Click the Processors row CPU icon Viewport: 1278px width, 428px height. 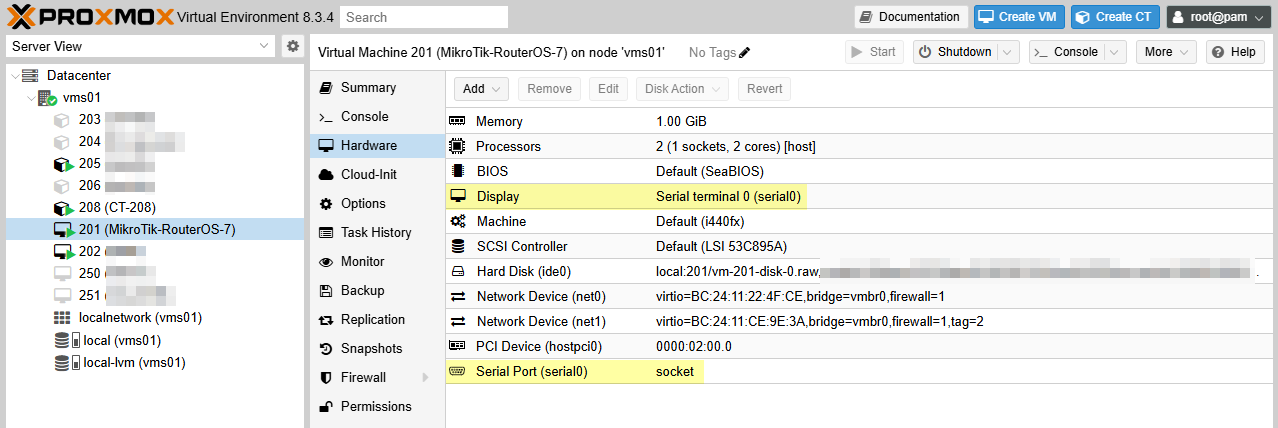click(457, 146)
